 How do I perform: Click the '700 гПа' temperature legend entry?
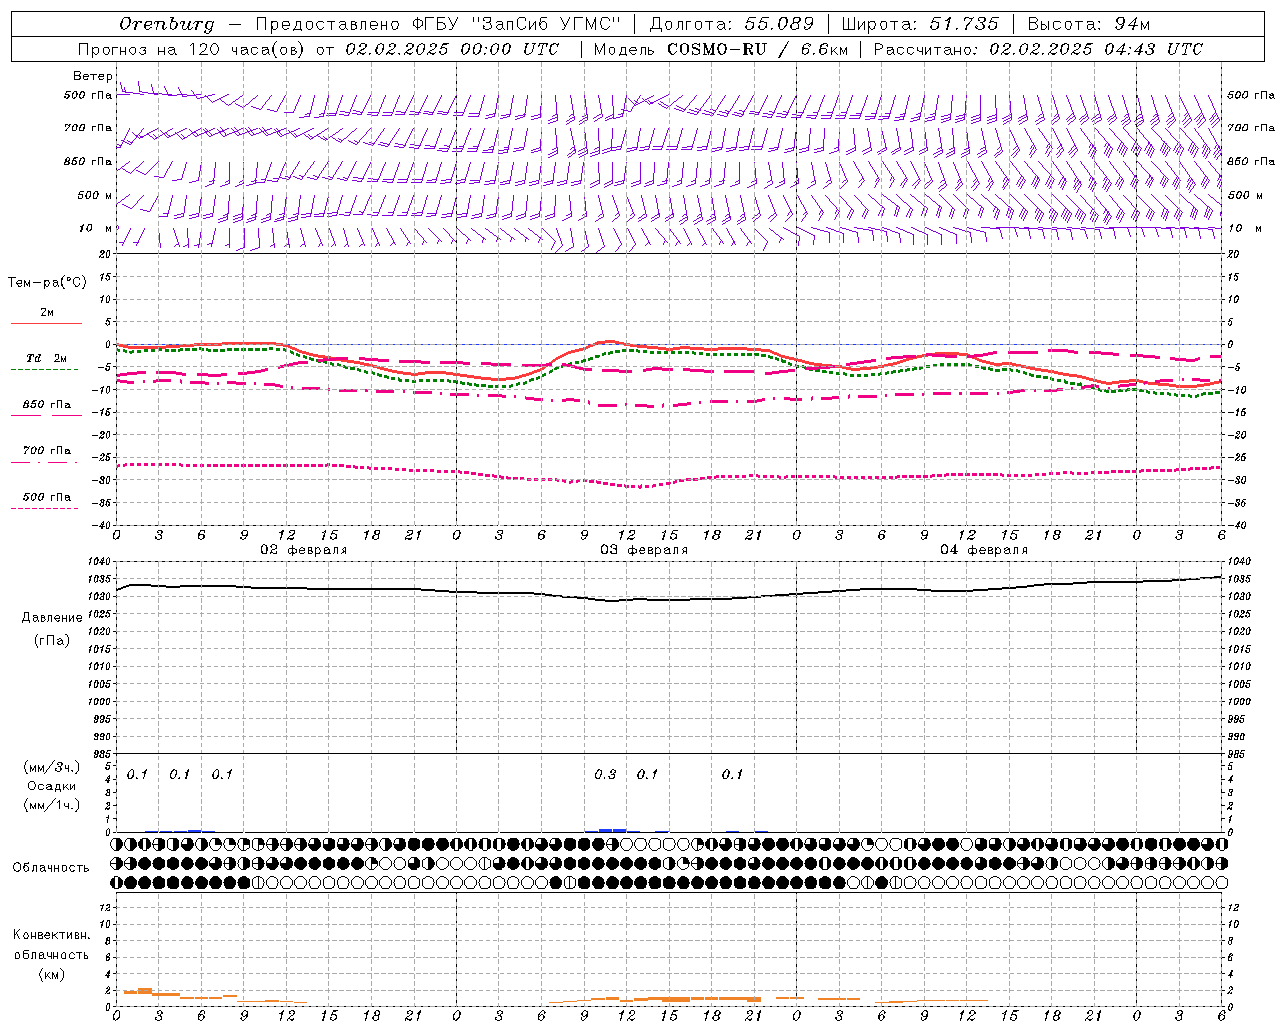46,450
